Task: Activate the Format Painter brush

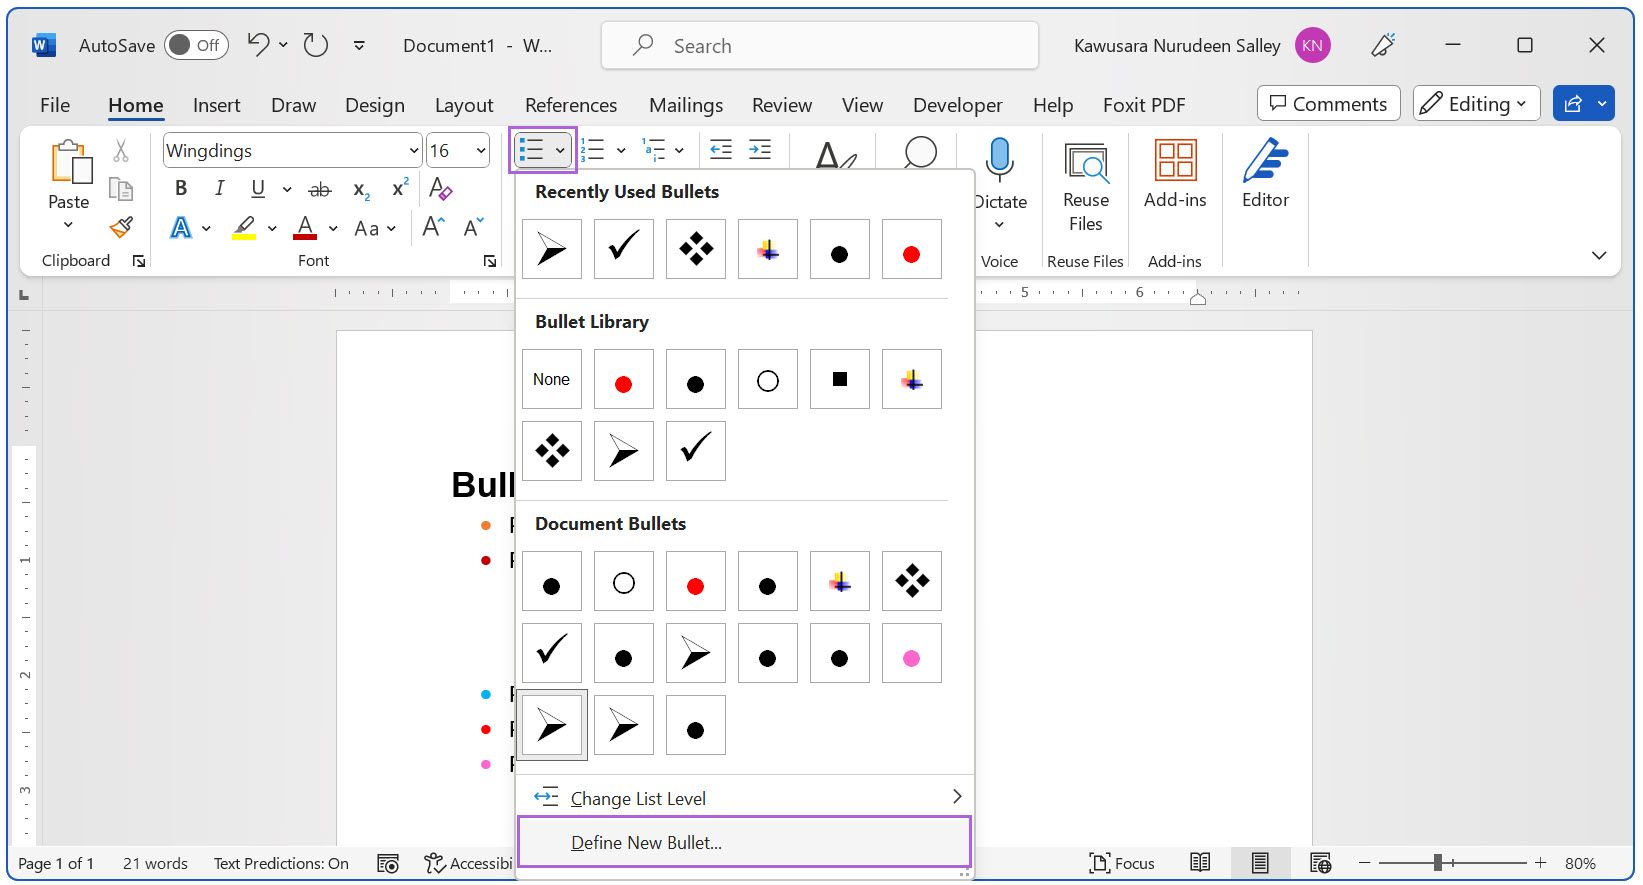Action: pyautogui.click(x=121, y=228)
